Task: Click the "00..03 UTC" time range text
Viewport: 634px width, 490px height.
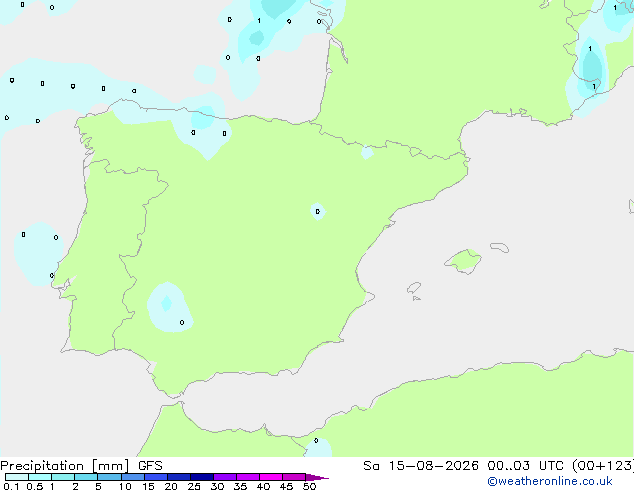Action: pyautogui.click(x=524, y=466)
